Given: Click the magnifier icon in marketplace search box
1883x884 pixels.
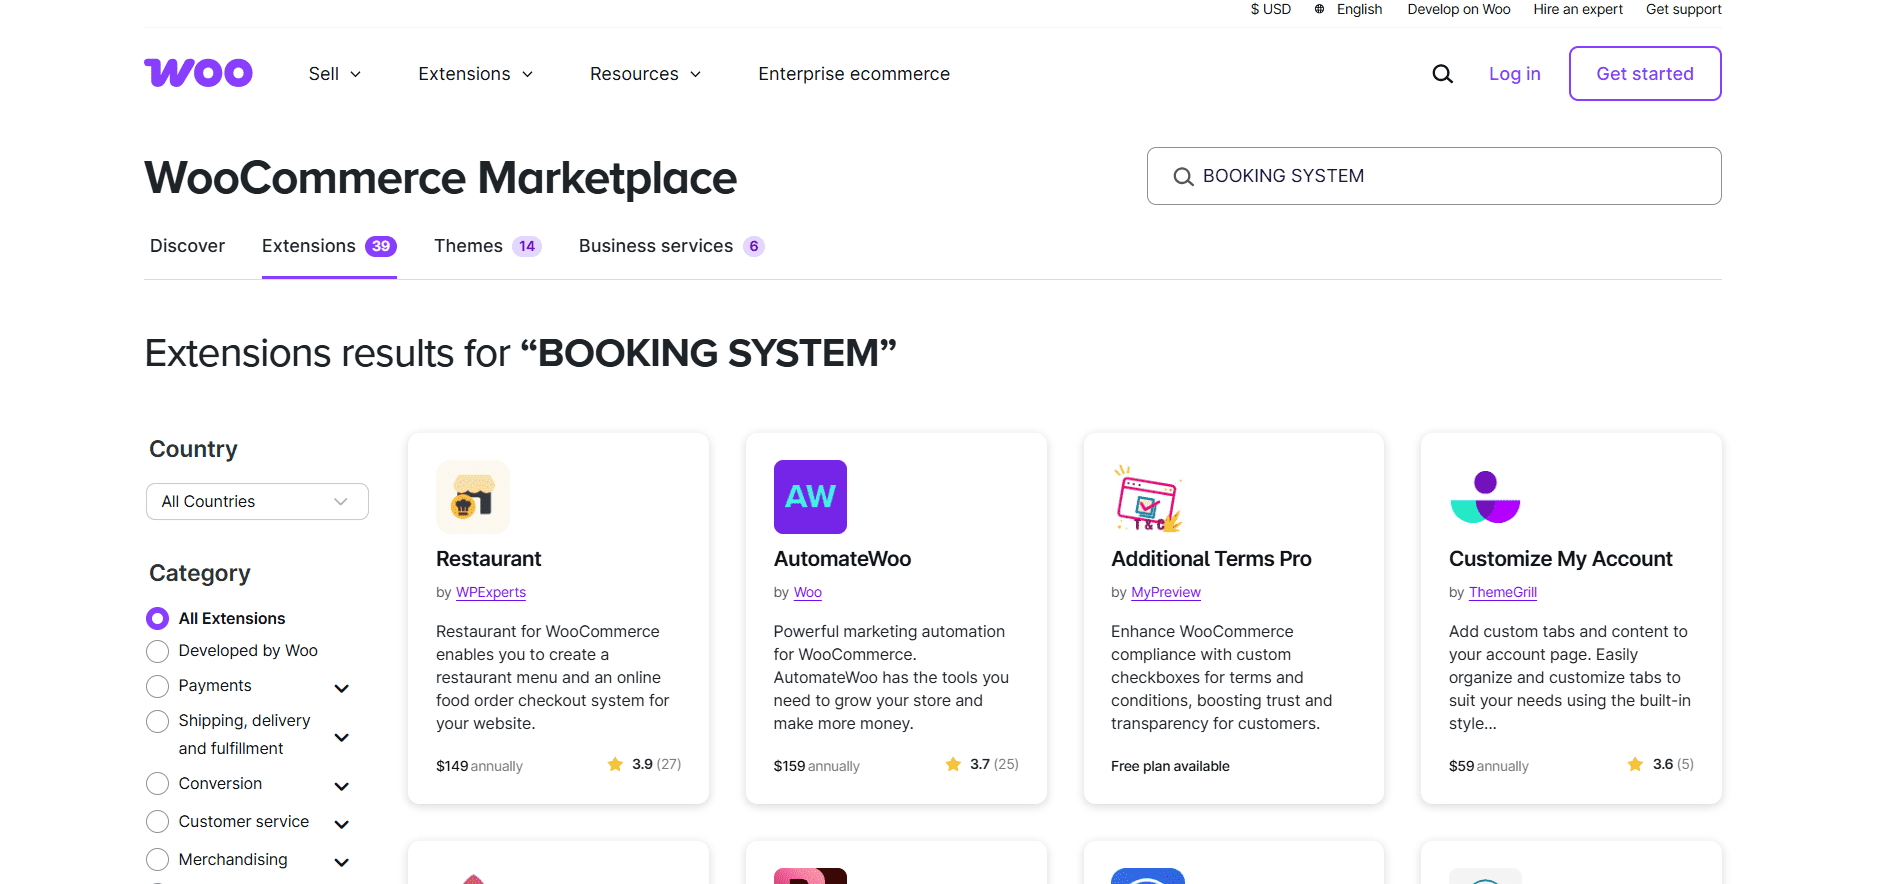Looking at the screenshot, I should coord(1183,177).
